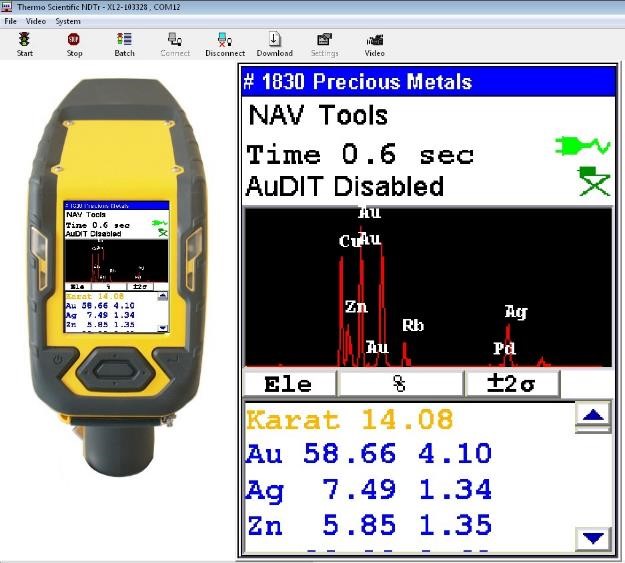Click the Rb peak label in spectrum

pyautogui.click(x=413, y=325)
